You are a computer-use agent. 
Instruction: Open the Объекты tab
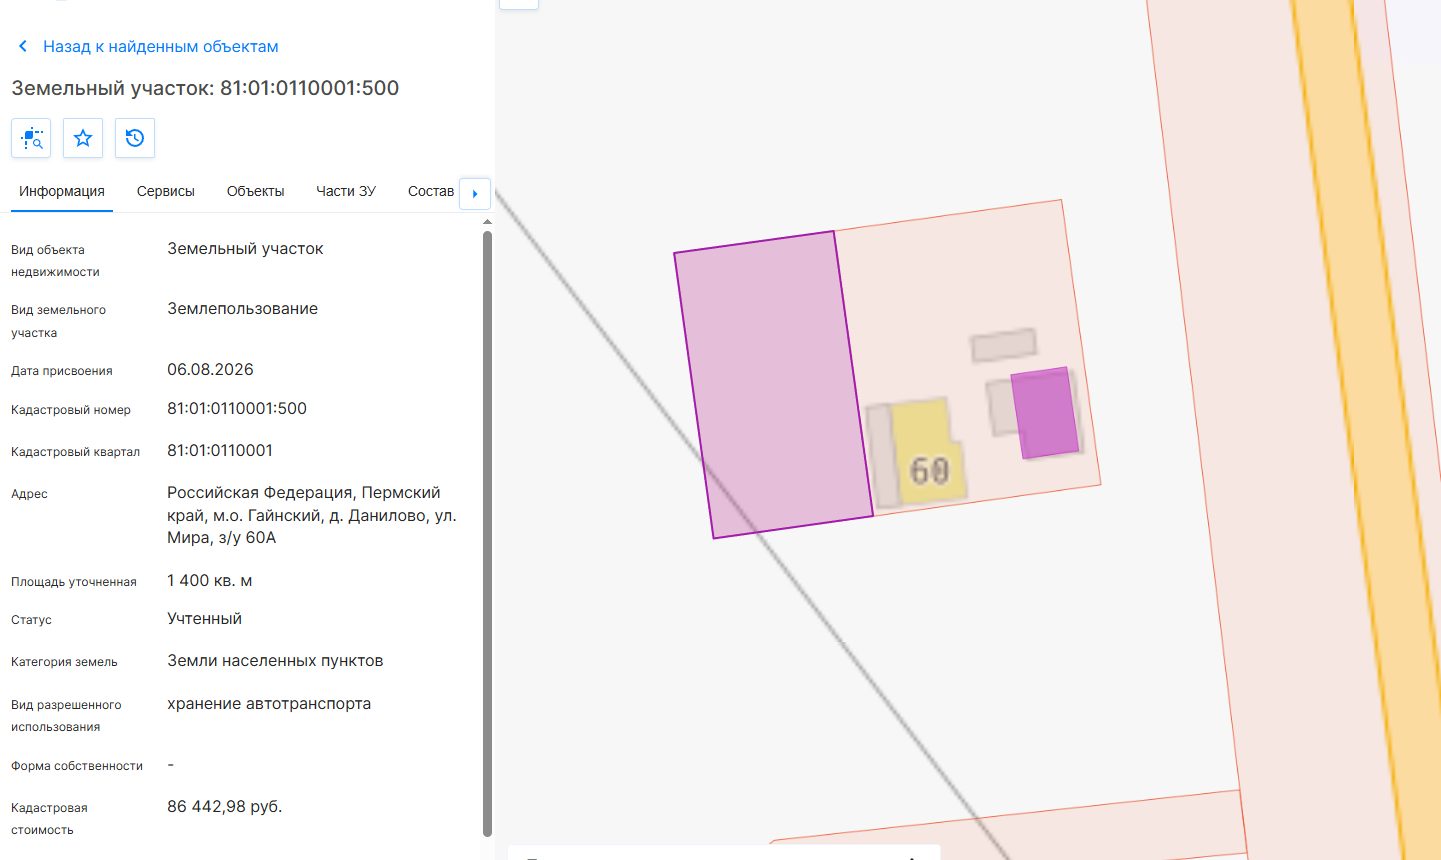(256, 191)
